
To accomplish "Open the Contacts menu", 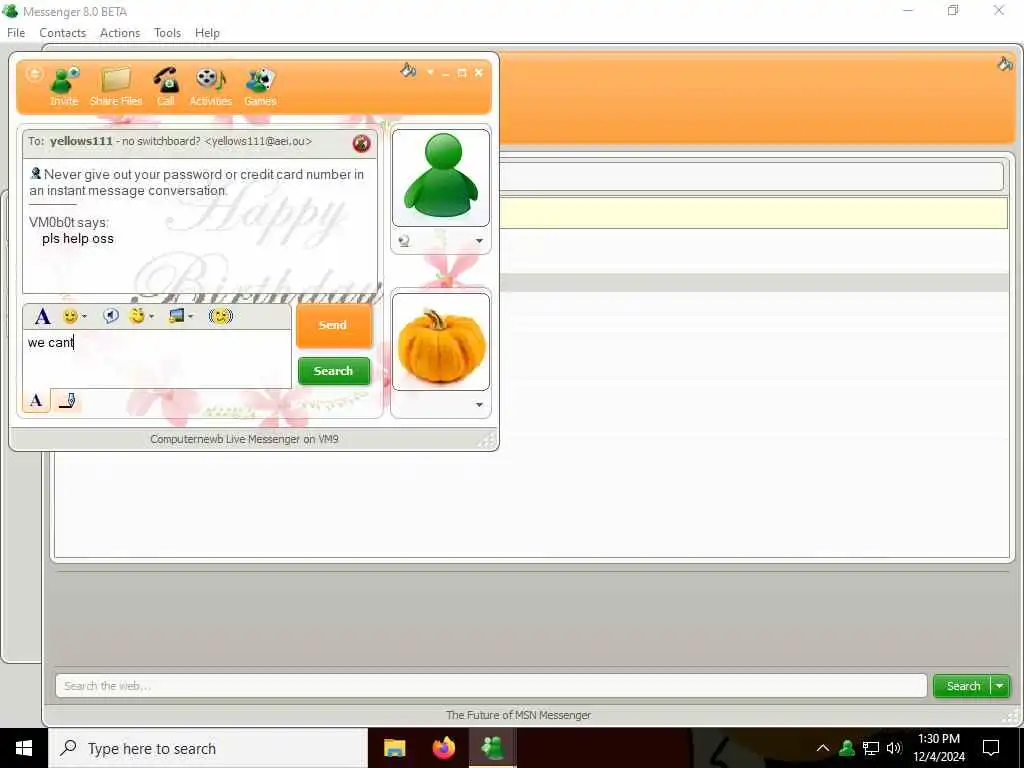I will click(63, 33).
